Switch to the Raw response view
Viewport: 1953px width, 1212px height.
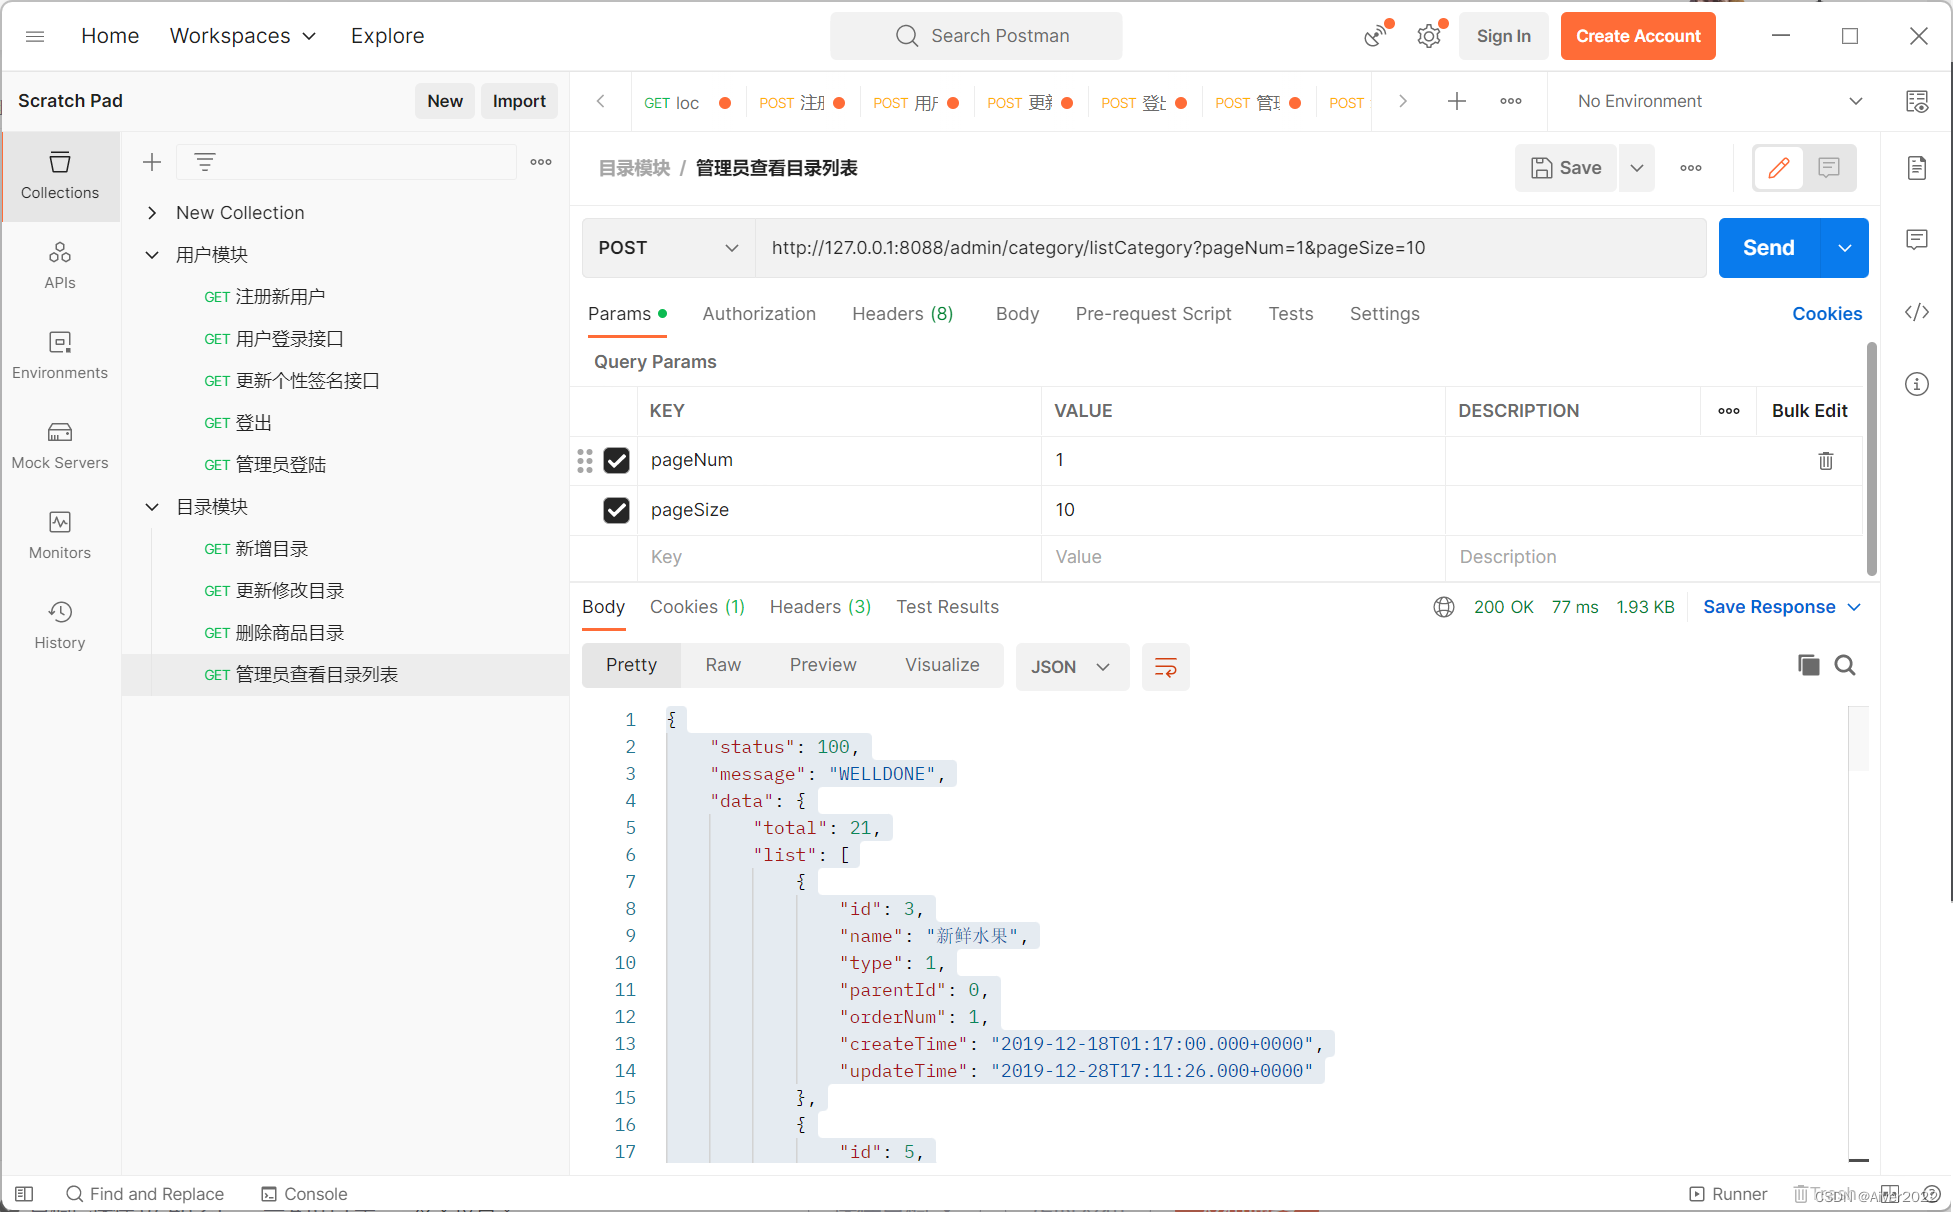coord(723,665)
